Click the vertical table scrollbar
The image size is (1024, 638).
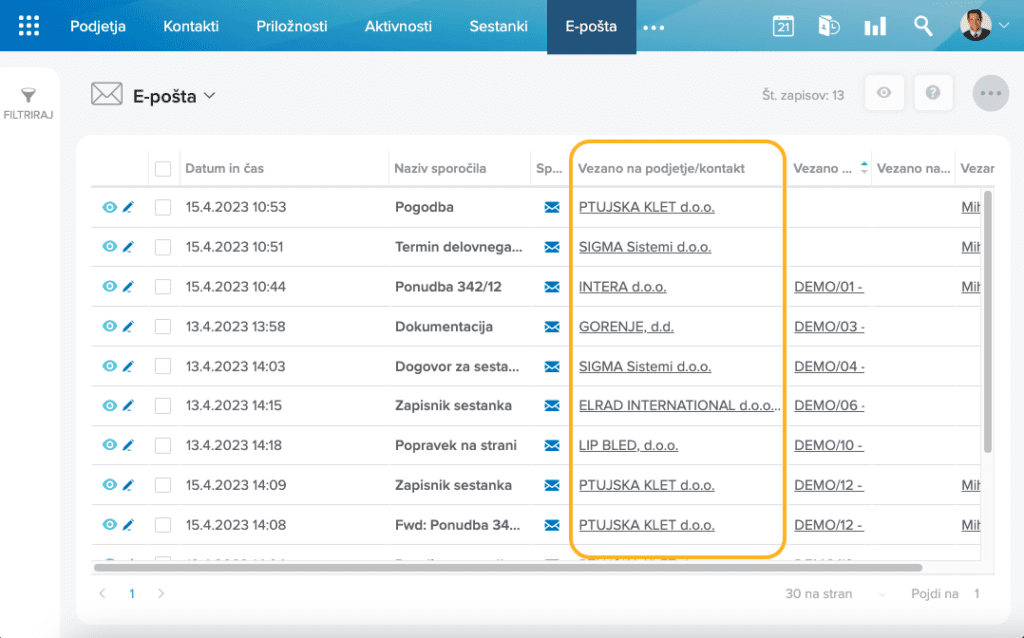pyautogui.click(x=987, y=321)
